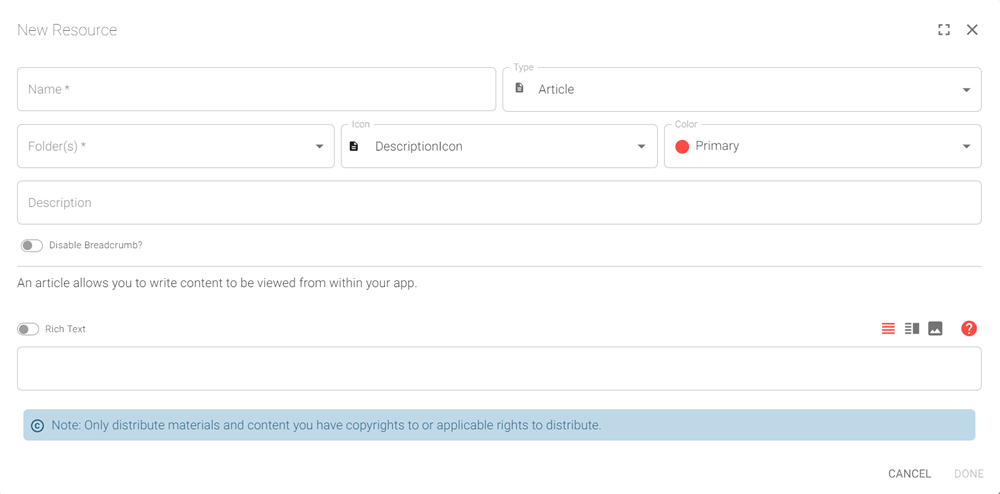Focus the Description text field

click(498, 203)
